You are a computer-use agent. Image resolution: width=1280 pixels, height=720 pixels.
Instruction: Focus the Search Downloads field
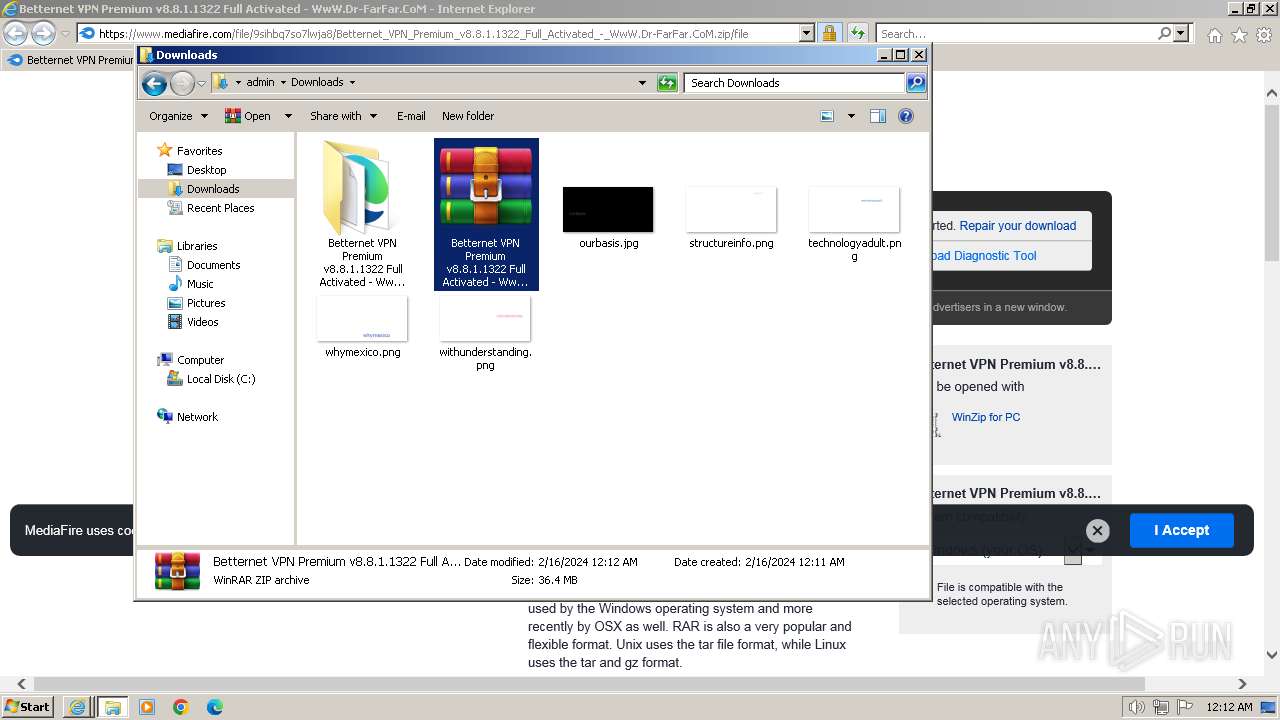[x=795, y=83]
